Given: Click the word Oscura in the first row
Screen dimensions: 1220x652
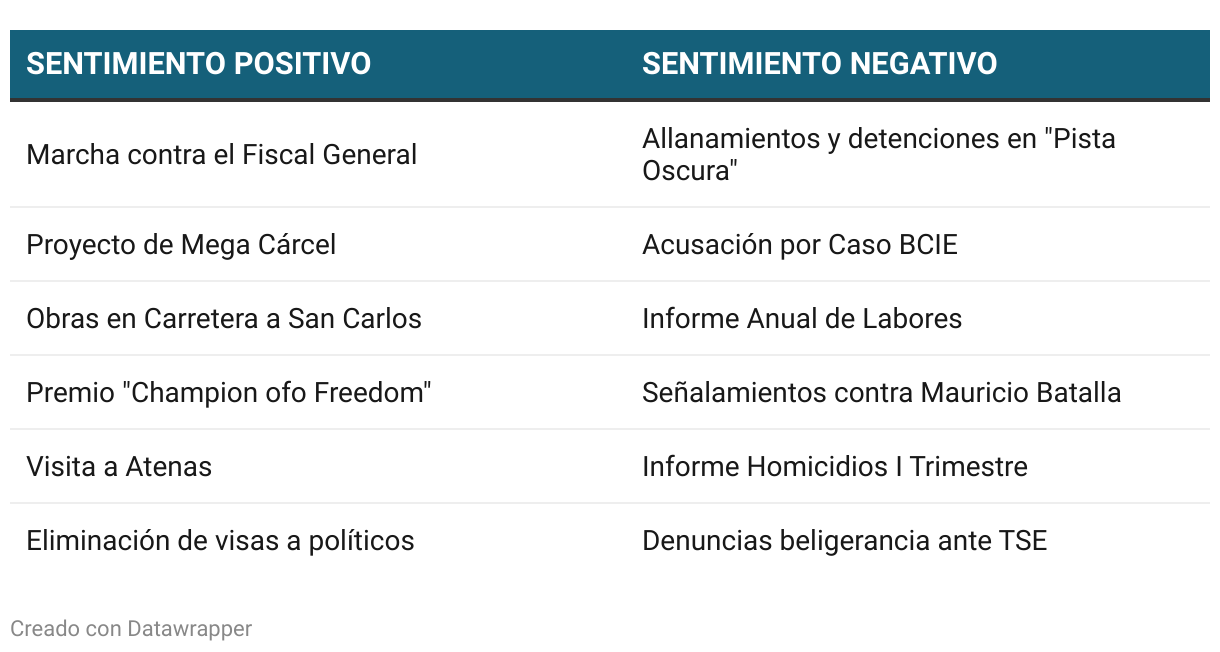Looking at the screenshot, I should pos(690,171).
